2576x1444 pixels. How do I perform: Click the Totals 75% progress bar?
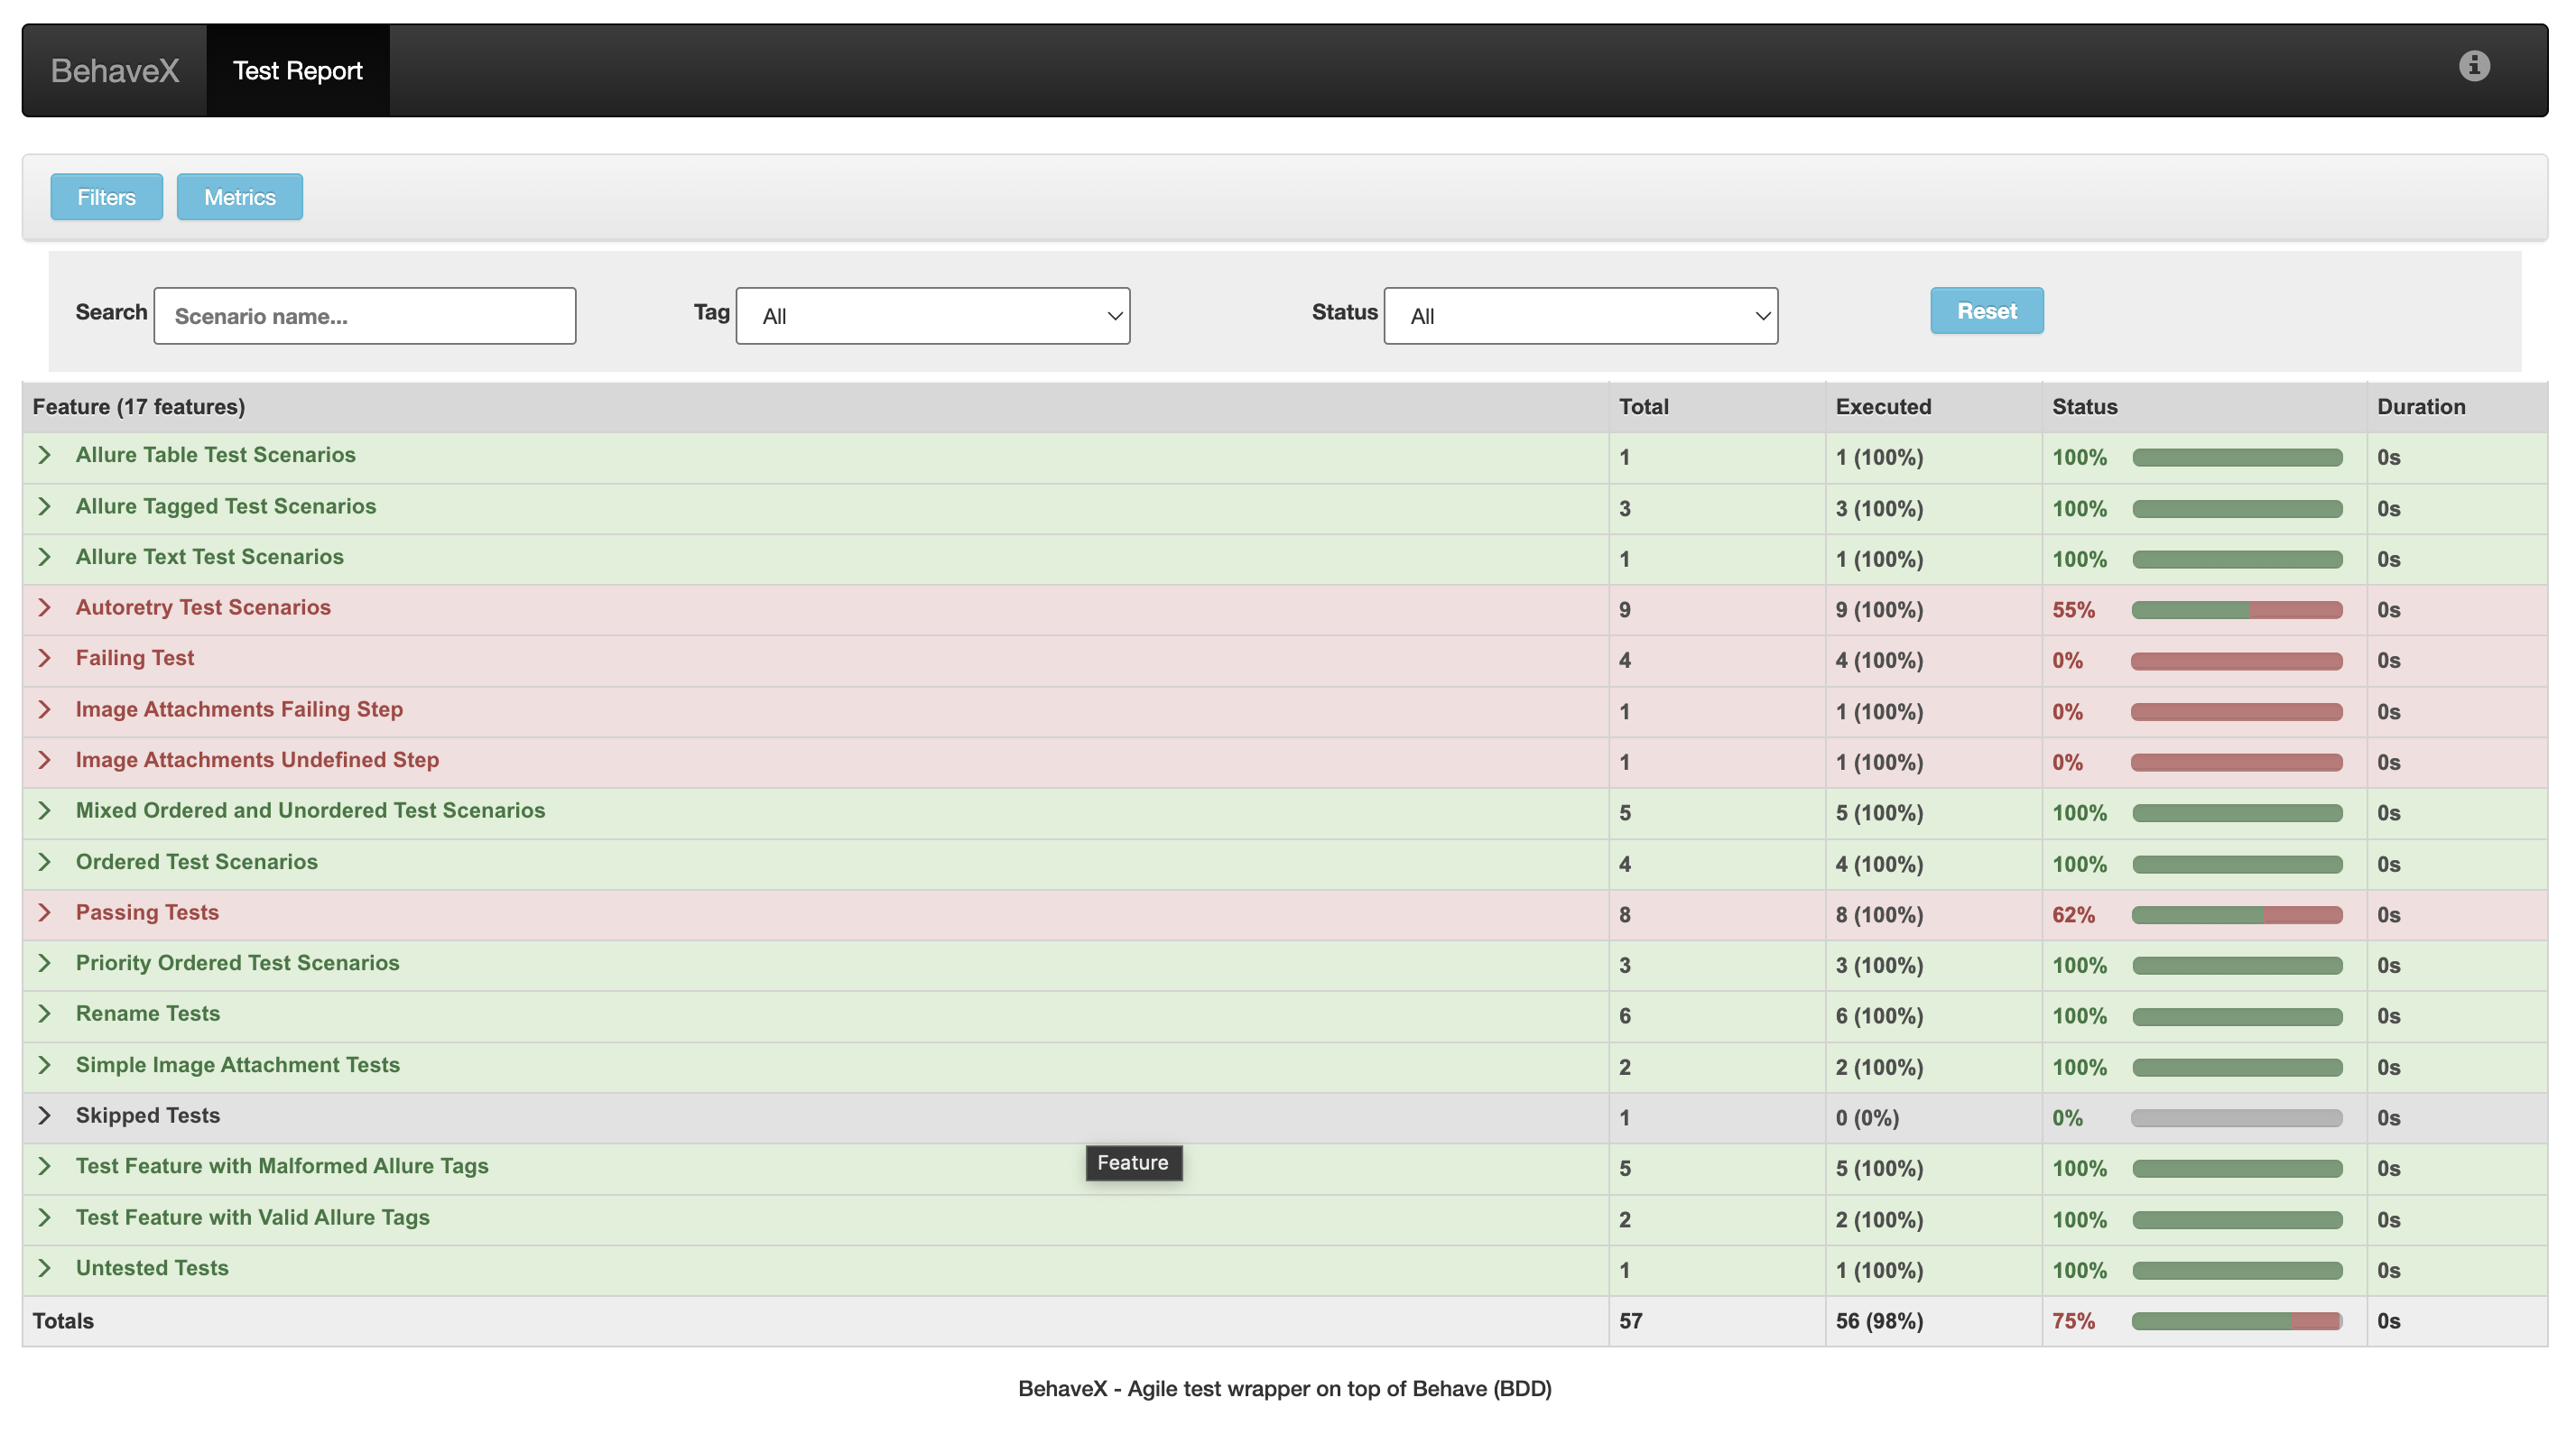click(x=2236, y=1321)
